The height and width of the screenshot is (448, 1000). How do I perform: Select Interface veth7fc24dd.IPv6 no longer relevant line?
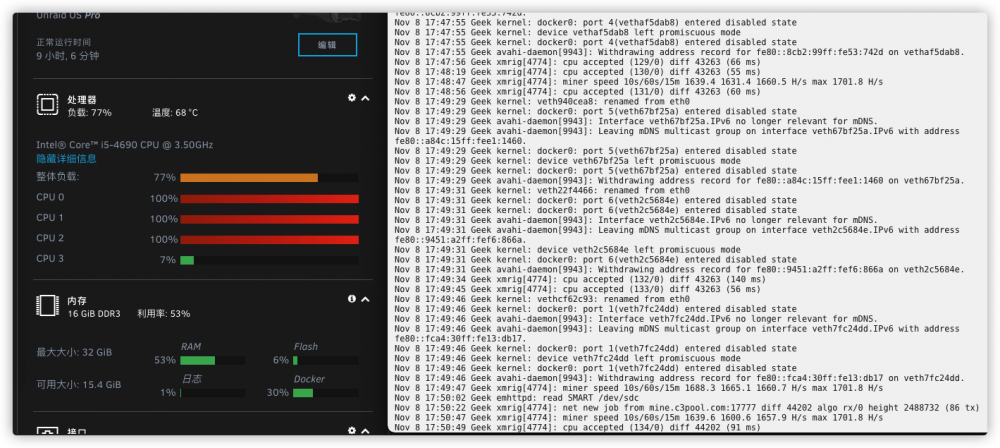636,318
